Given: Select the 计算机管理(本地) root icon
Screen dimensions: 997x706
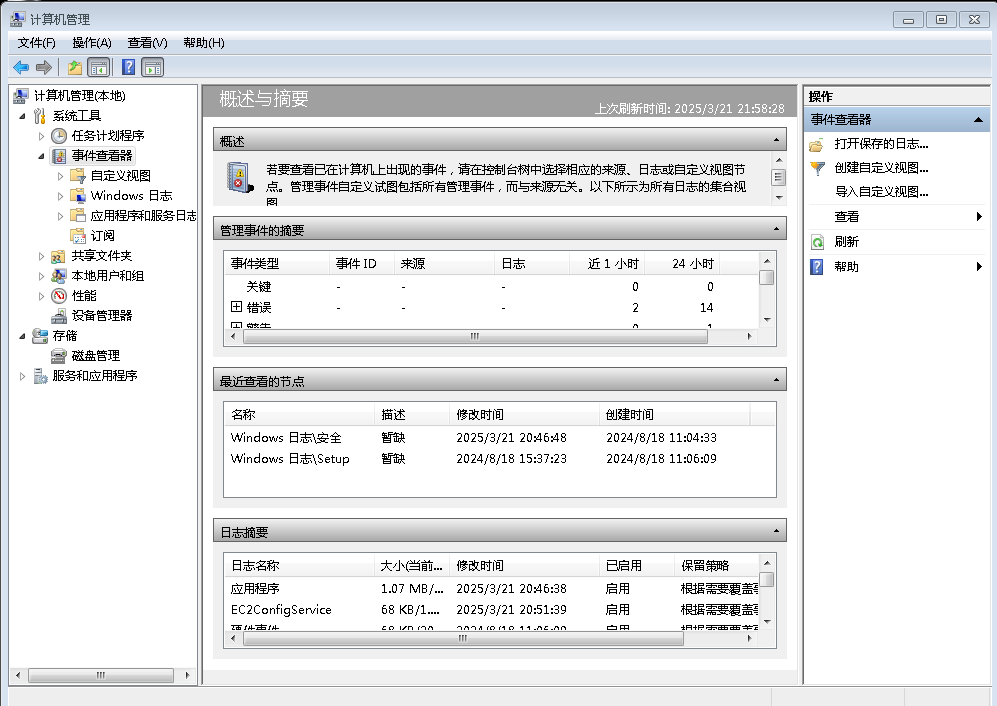Looking at the screenshot, I should [21, 95].
